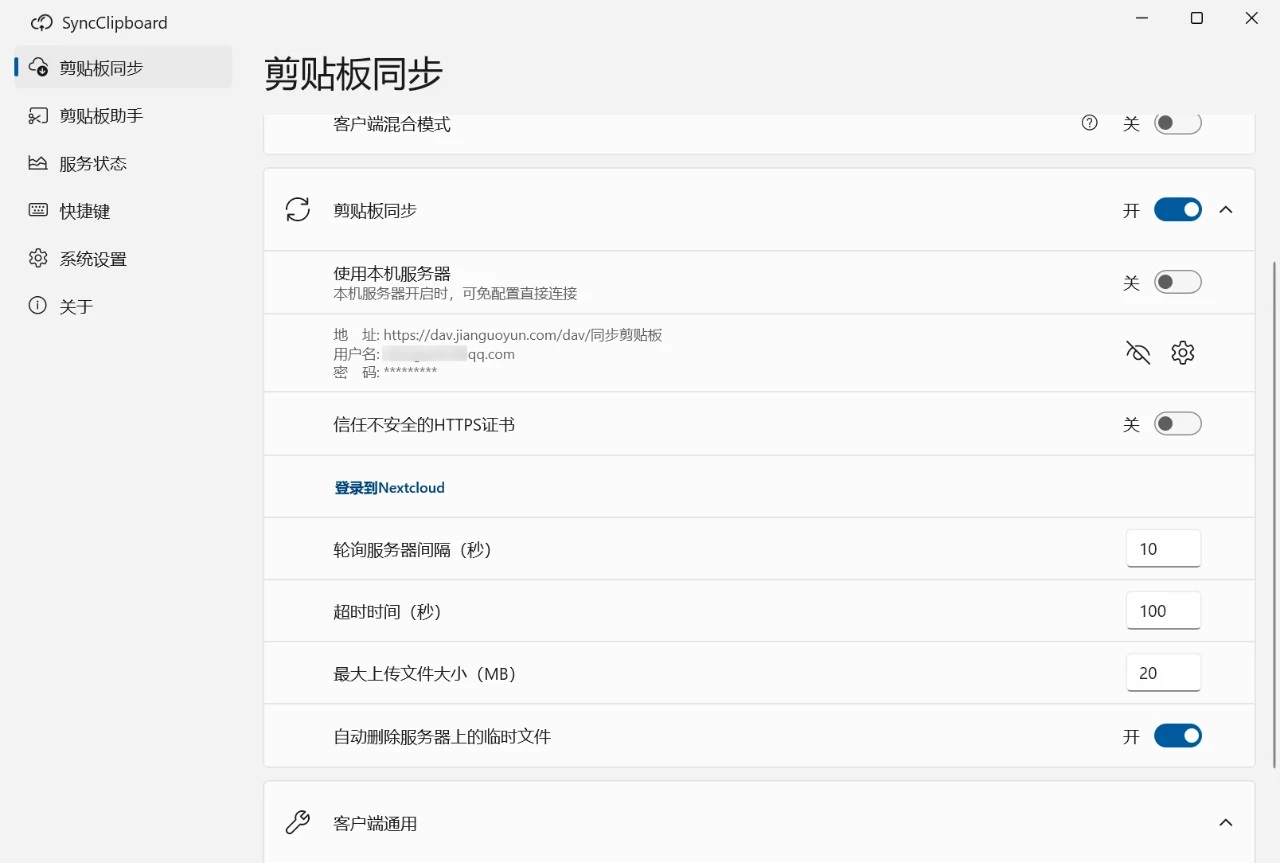This screenshot has width=1280, height=863.
Task: Click the 剪贴板同步 page heading
Action: tap(353, 74)
